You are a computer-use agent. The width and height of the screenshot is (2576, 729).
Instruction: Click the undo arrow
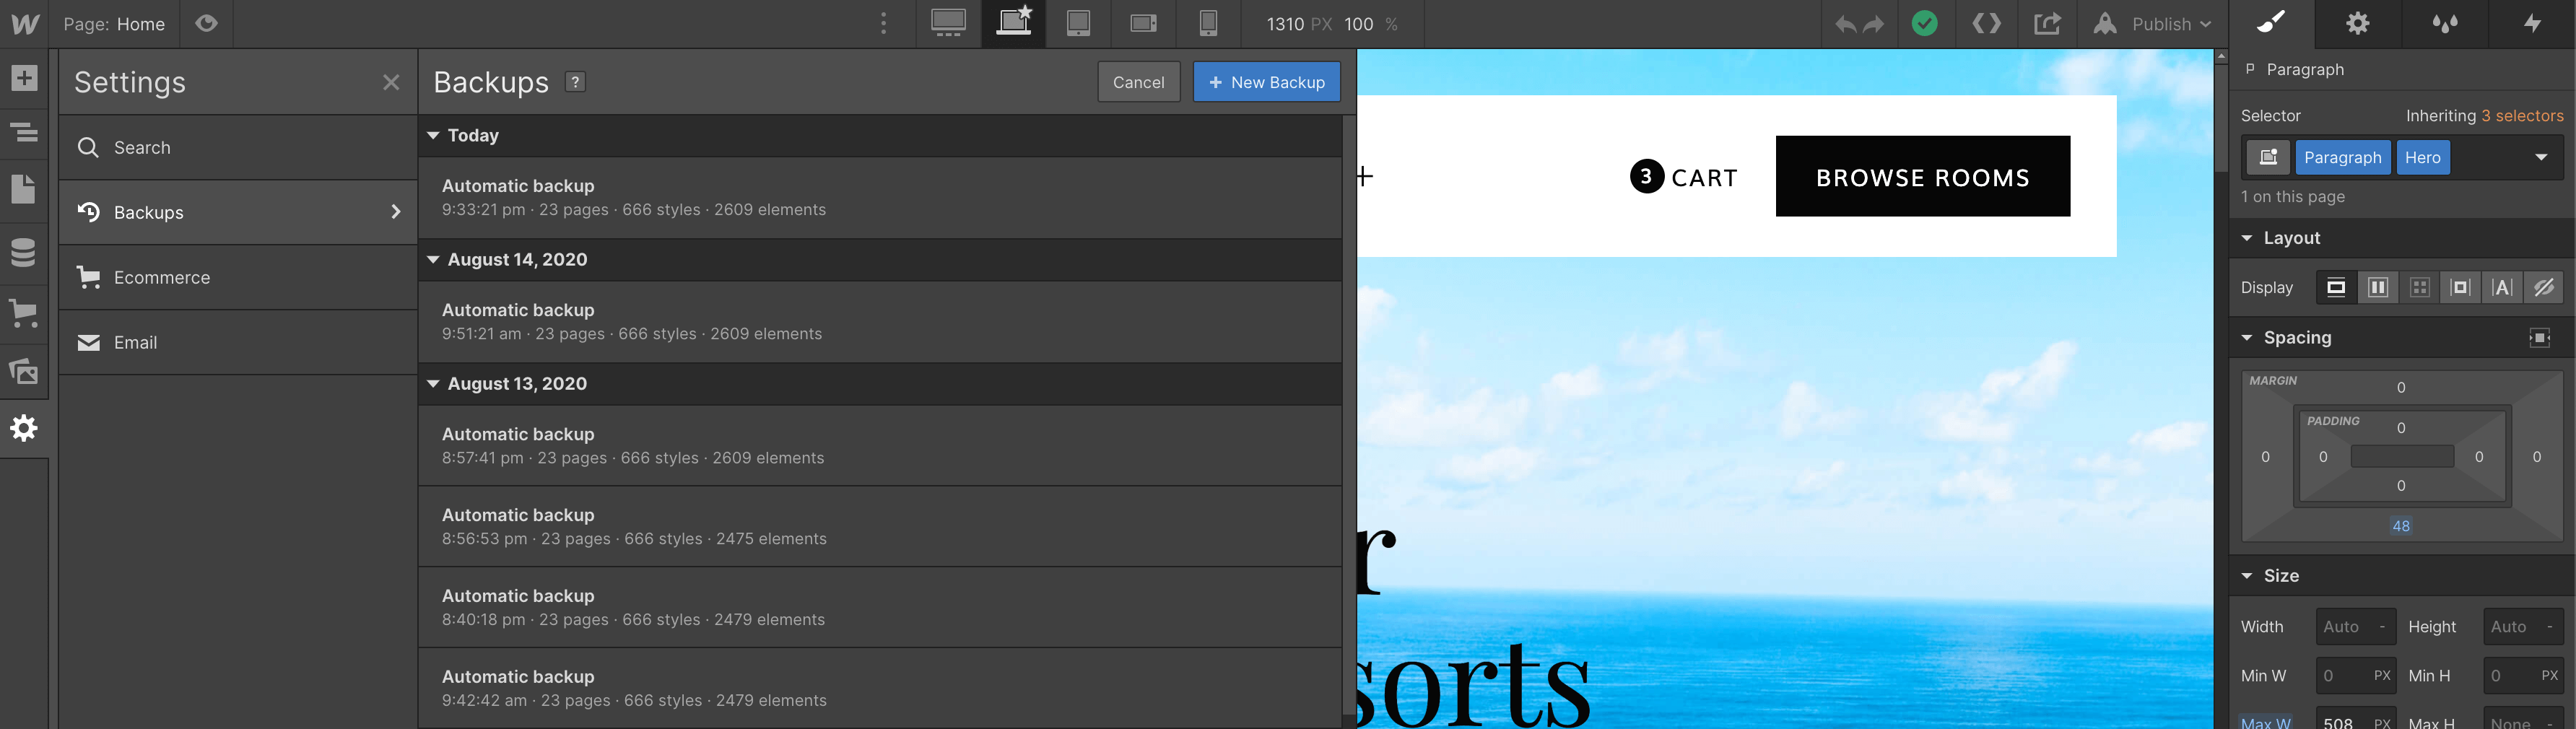click(1845, 24)
